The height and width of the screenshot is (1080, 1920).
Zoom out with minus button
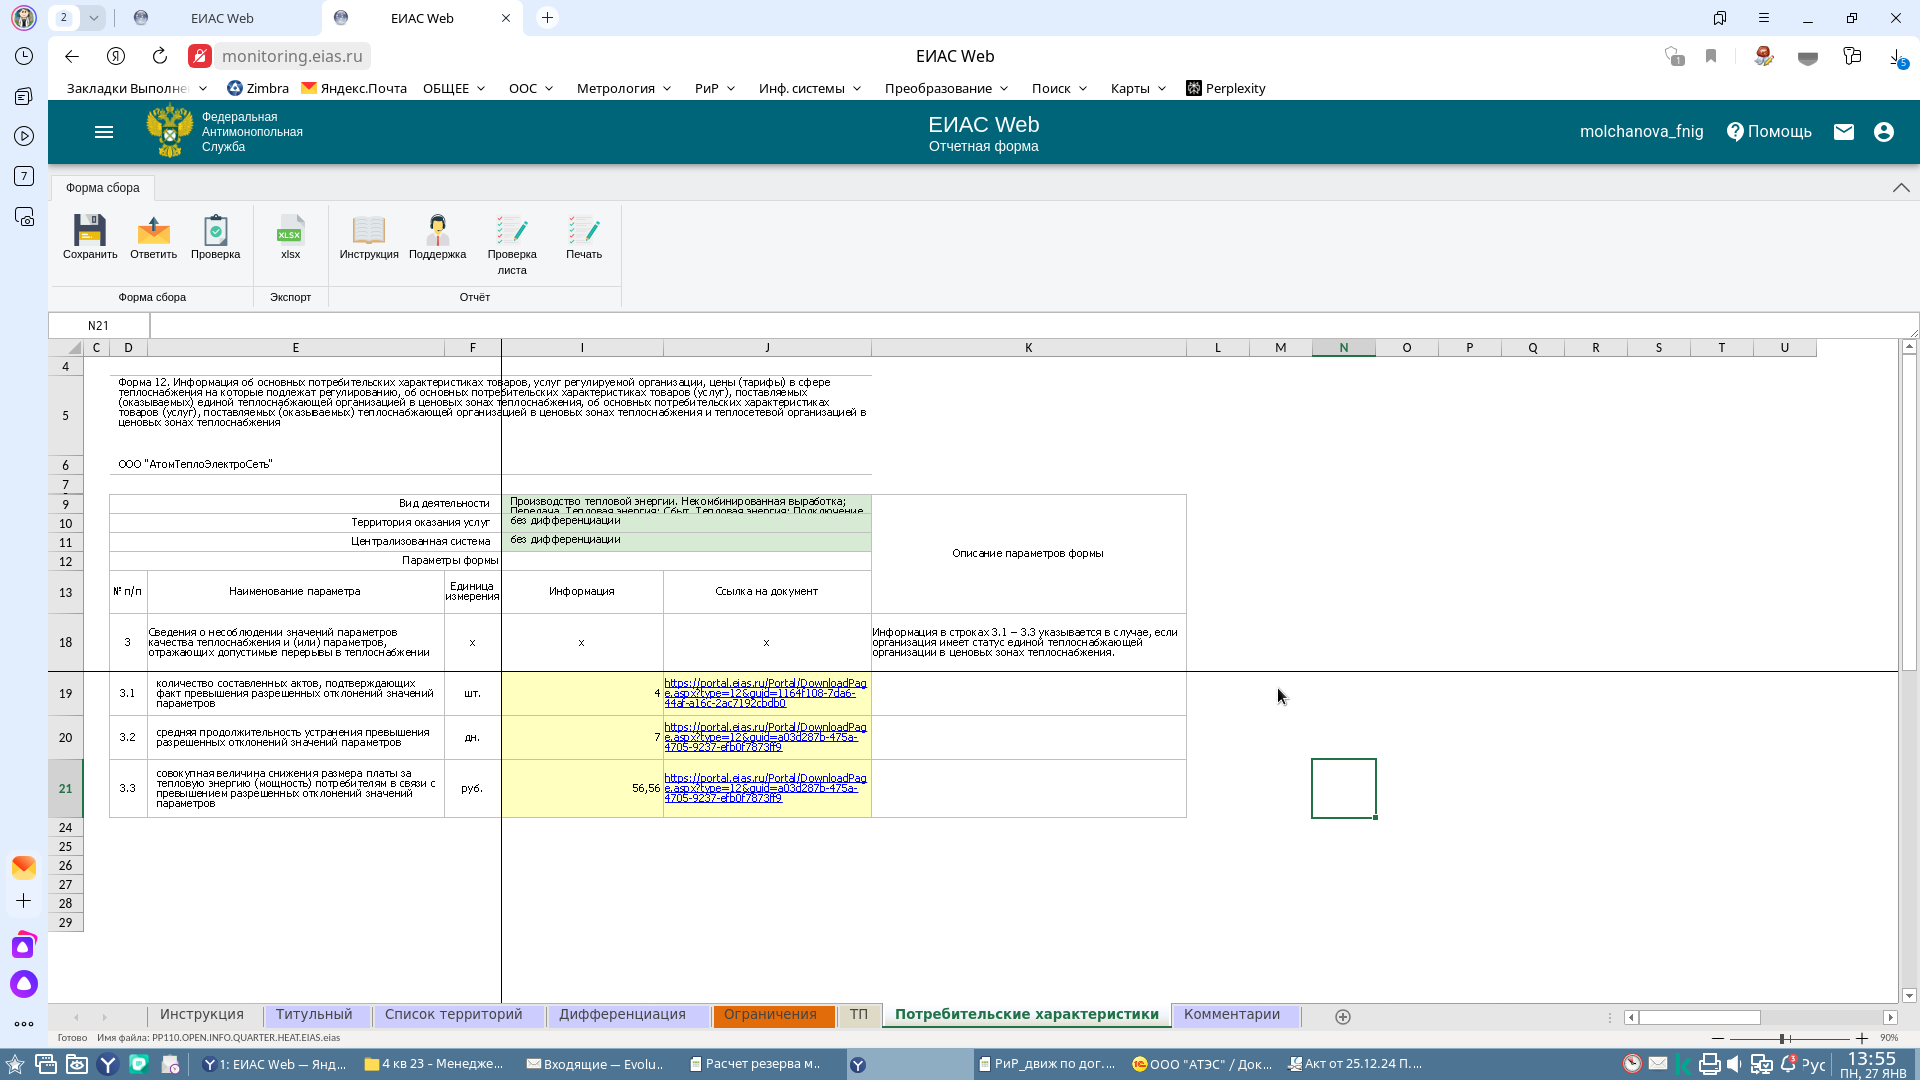[1717, 1039]
